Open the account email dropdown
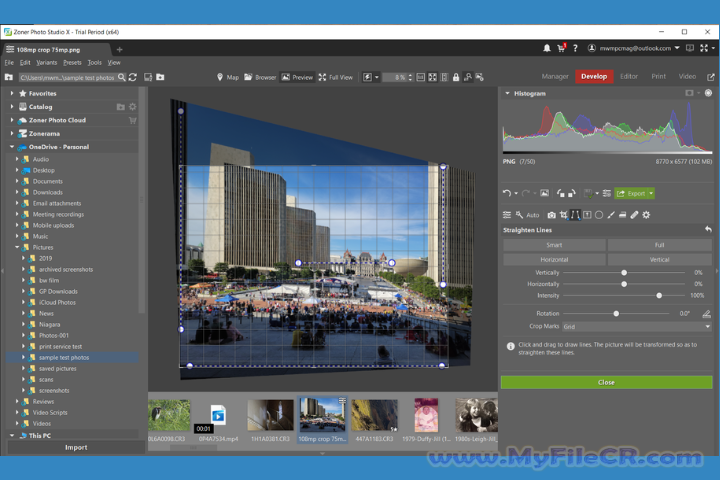Screen dimensions: 720x480 tap(677, 48)
